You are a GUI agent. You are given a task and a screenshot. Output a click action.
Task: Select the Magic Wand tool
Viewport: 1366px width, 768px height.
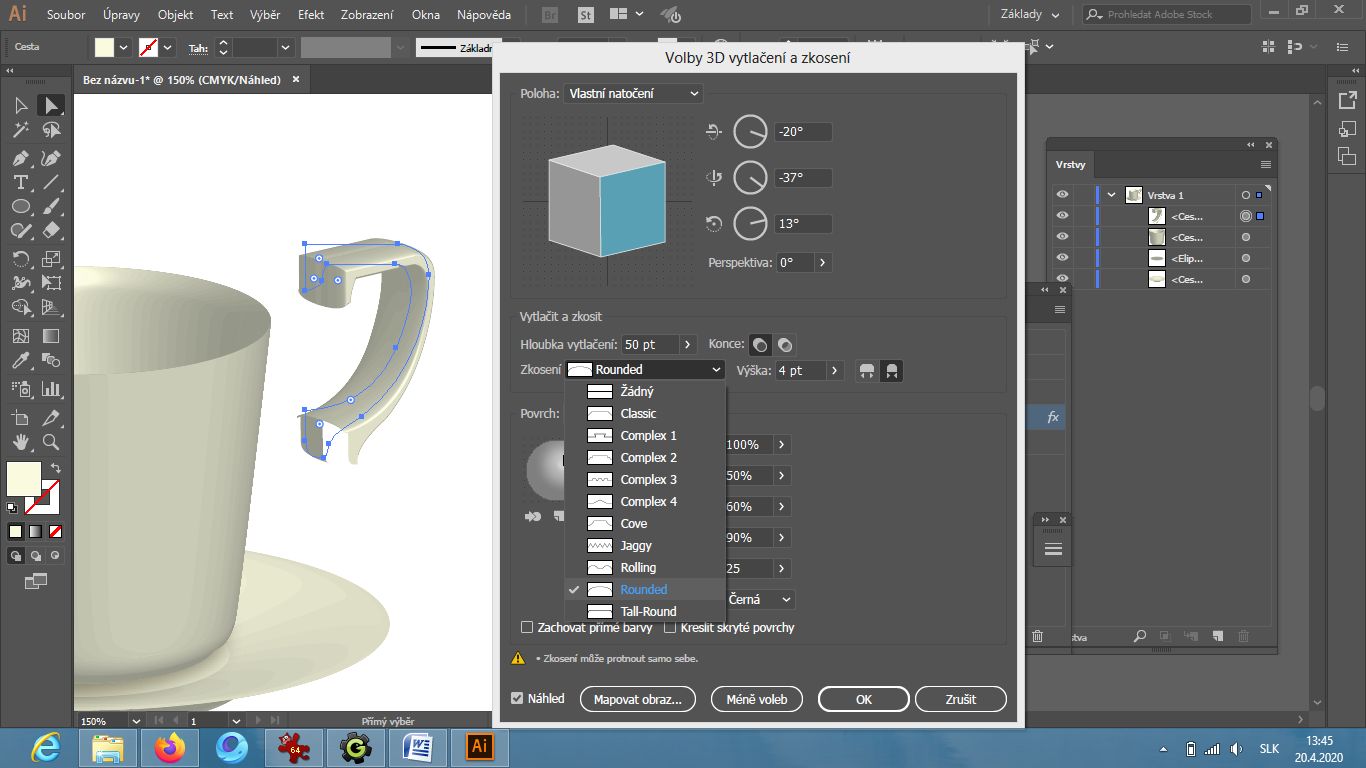20,130
